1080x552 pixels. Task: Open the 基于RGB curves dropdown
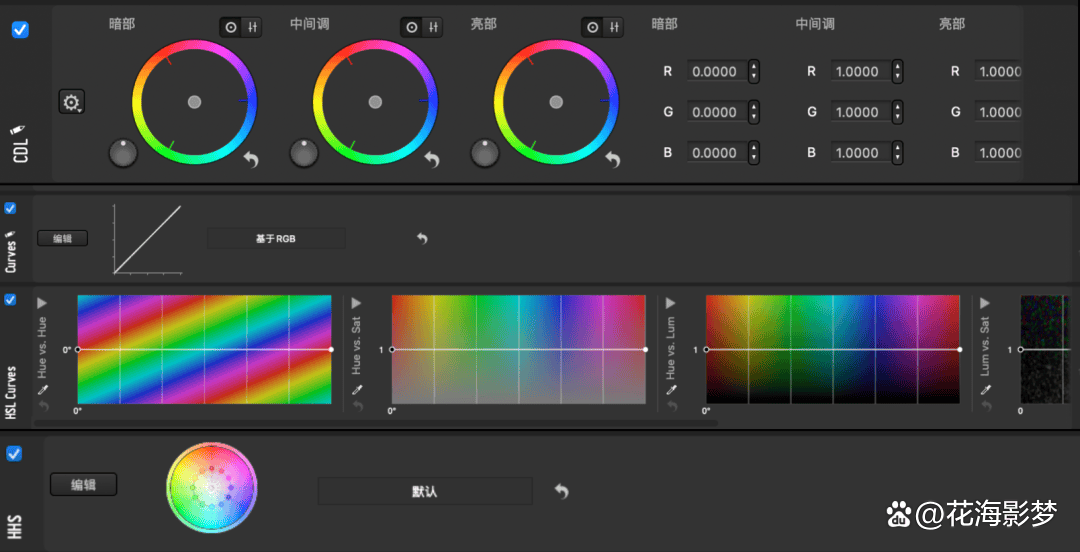click(275, 238)
